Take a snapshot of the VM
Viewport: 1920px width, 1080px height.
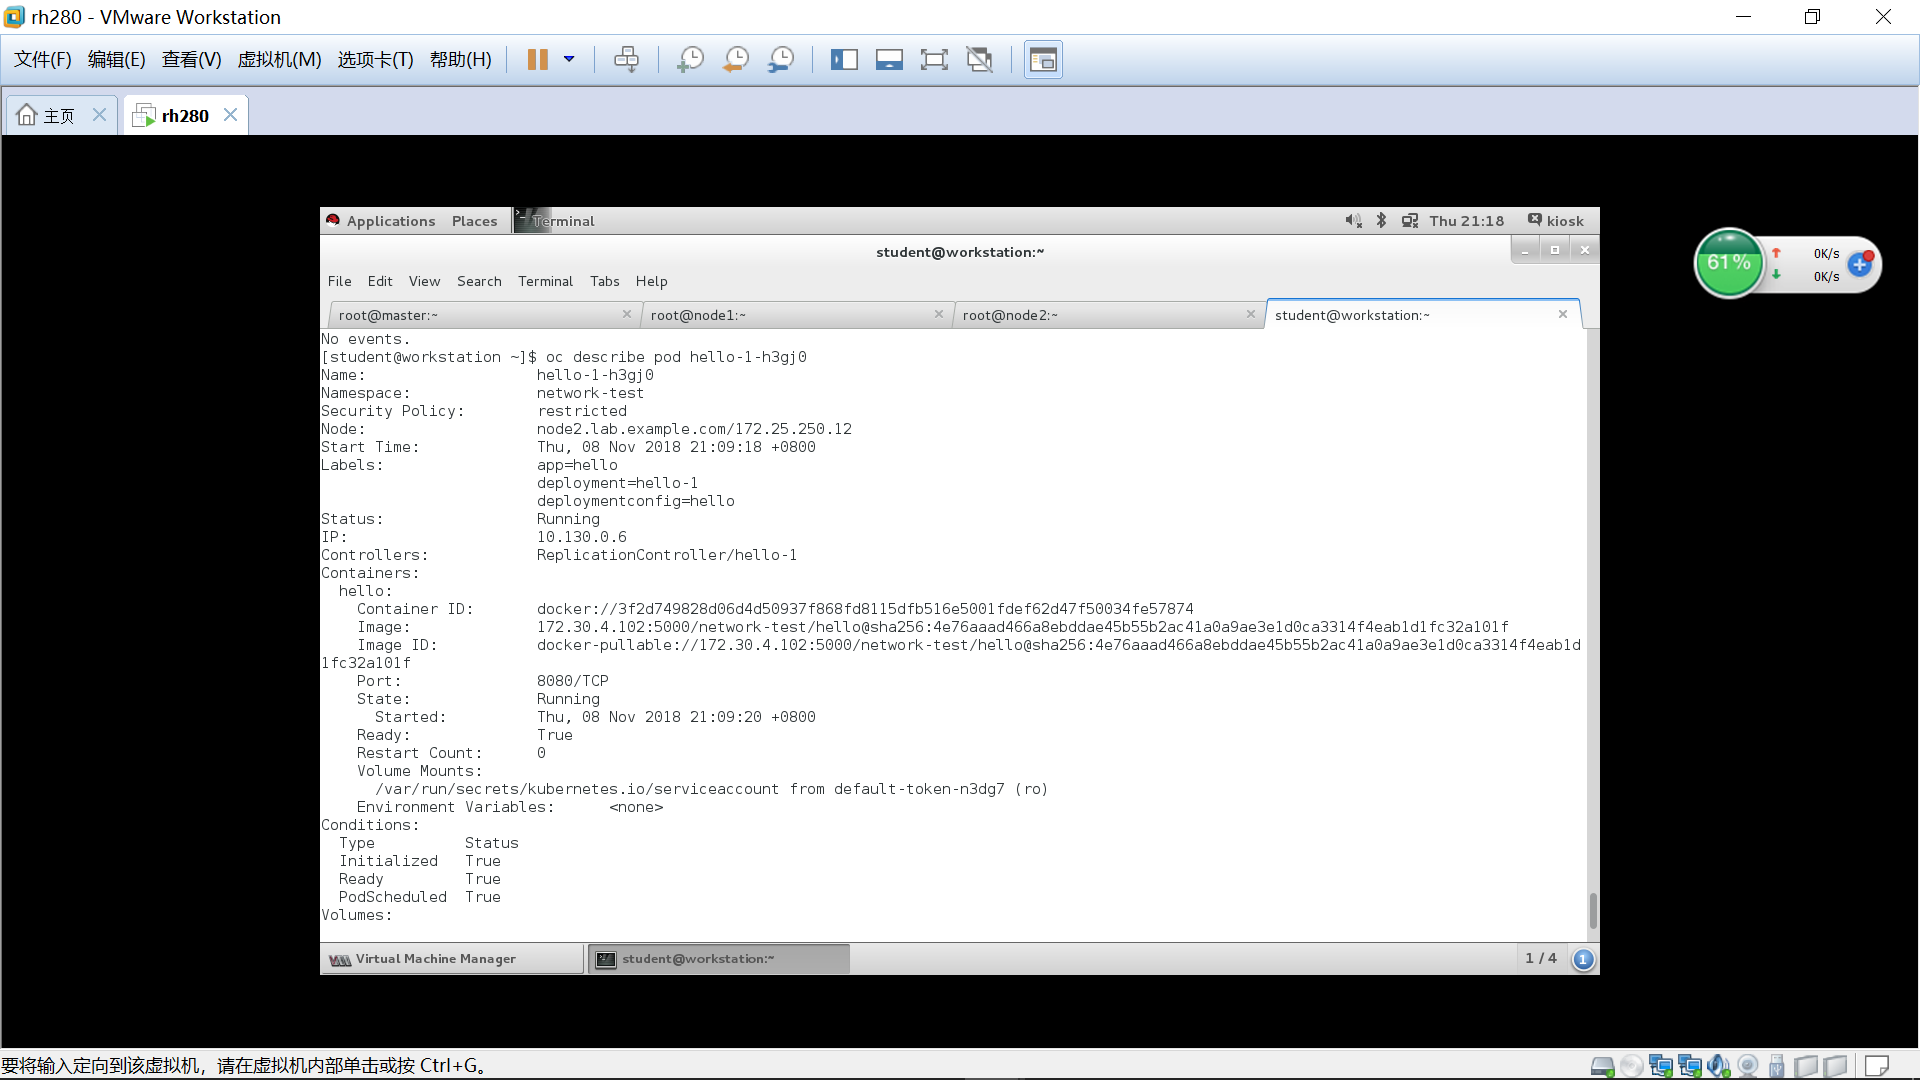point(690,60)
